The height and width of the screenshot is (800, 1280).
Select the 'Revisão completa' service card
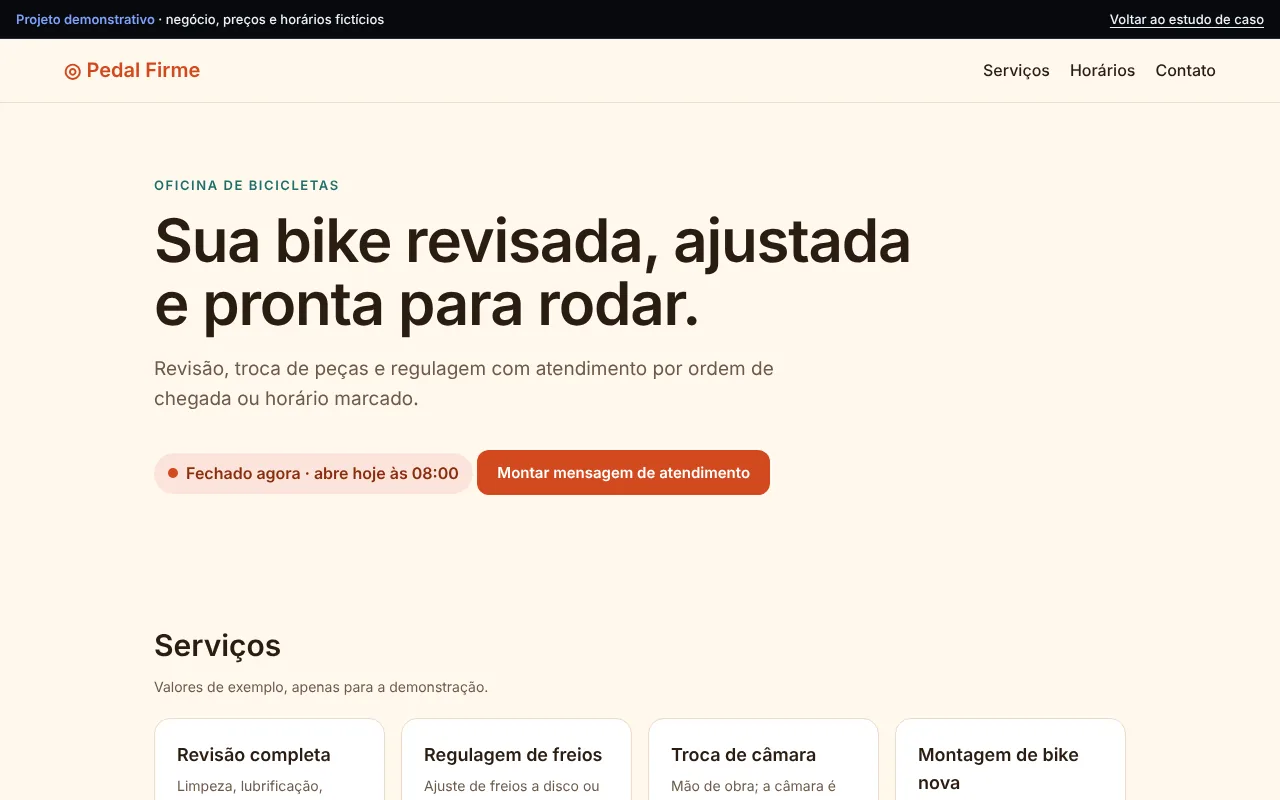269,759
